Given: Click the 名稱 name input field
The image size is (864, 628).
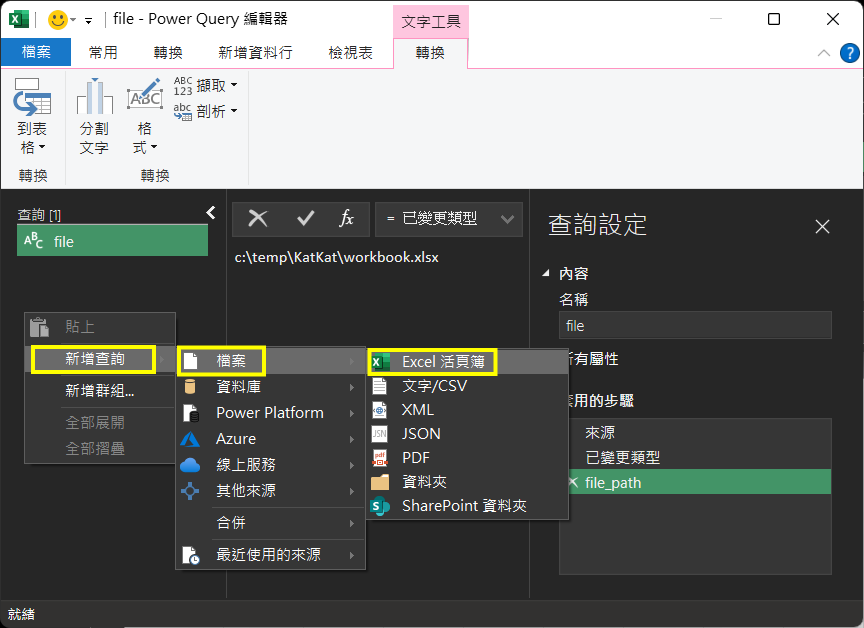Looking at the screenshot, I should point(694,325).
